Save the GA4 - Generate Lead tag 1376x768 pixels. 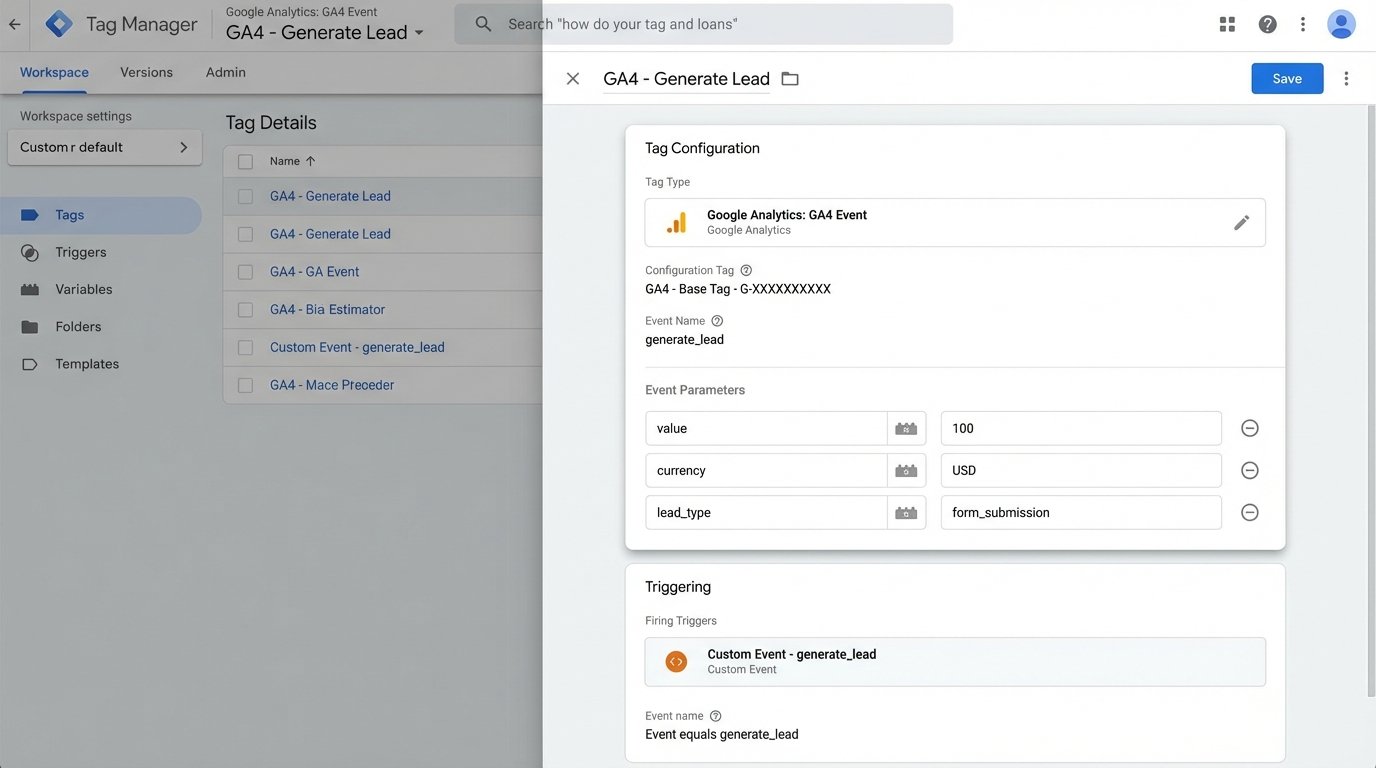pyautogui.click(x=1286, y=78)
